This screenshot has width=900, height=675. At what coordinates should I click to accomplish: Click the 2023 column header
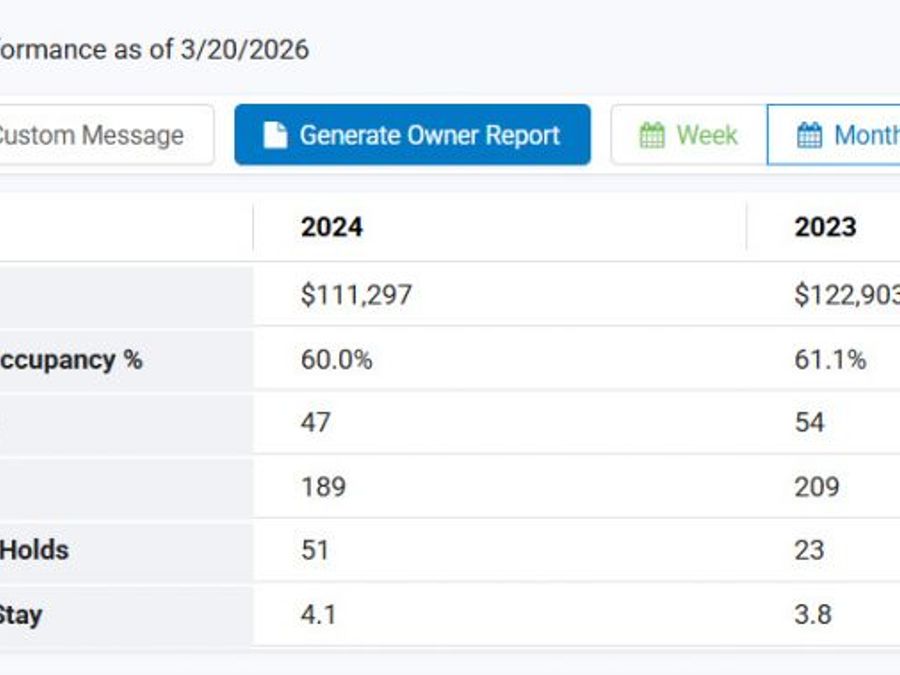click(x=825, y=227)
